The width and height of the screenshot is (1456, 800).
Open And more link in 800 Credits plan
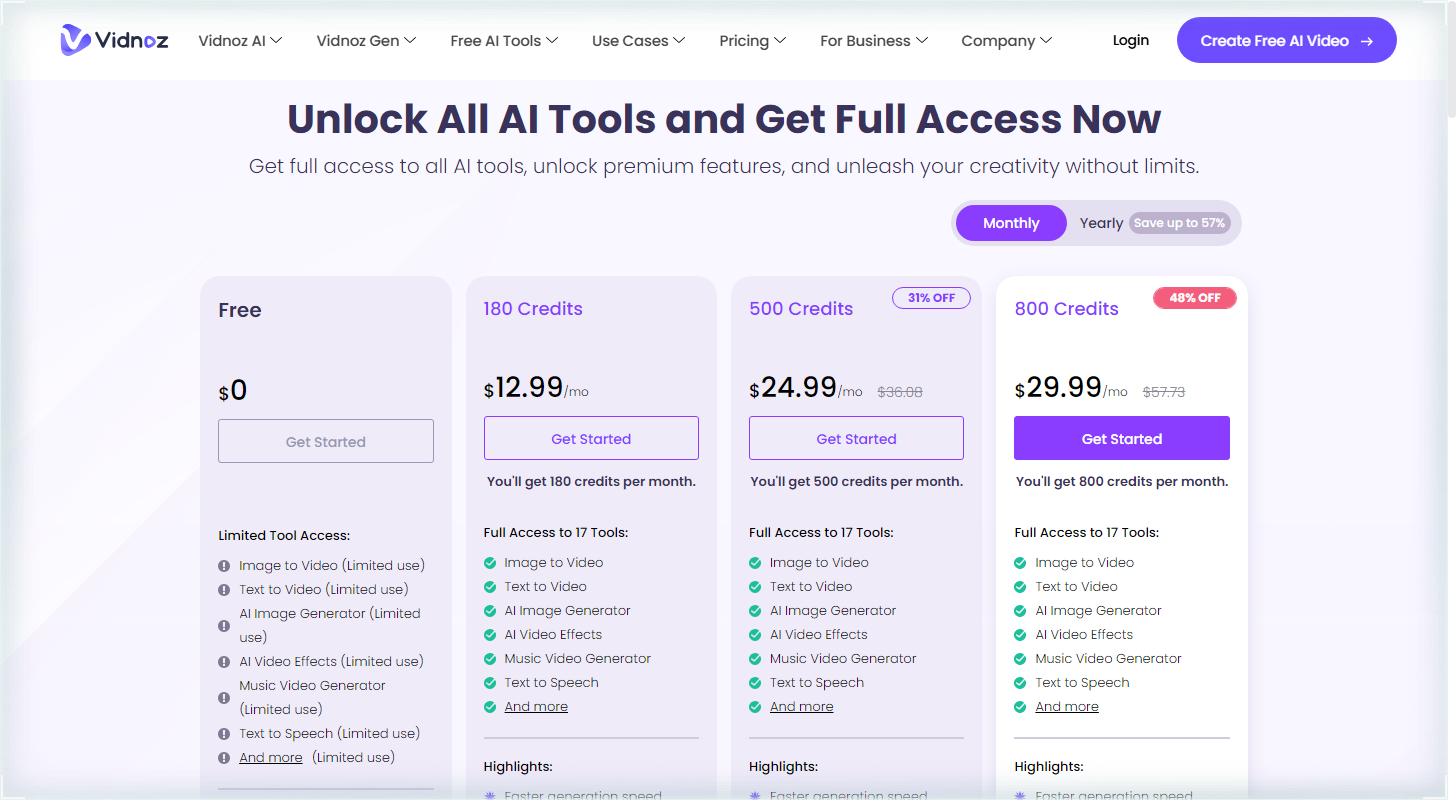(1067, 706)
